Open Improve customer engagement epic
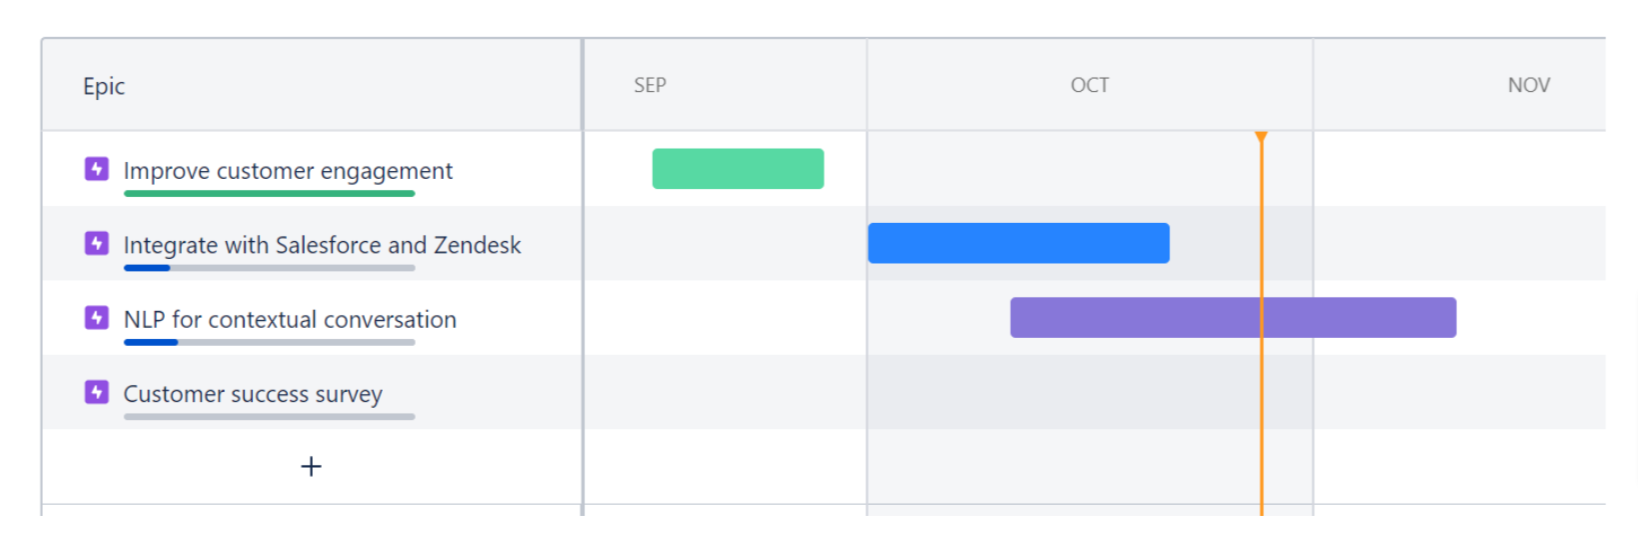This screenshot has height=539, width=1638. coord(288,171)
